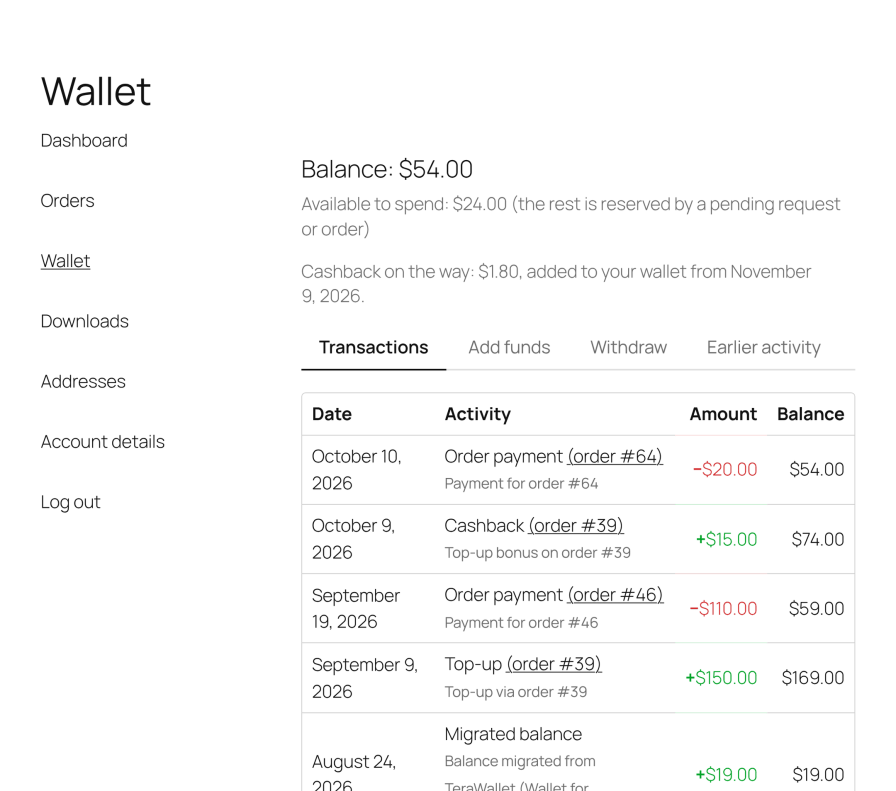
Task: Click the Wallet page title
Action: pyautogui.click(x=95, y=91)
